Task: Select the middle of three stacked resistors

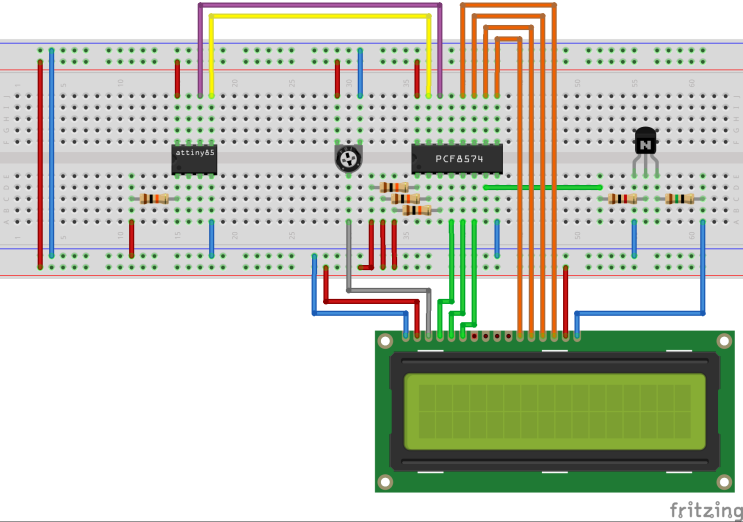Action: point(406,199)
